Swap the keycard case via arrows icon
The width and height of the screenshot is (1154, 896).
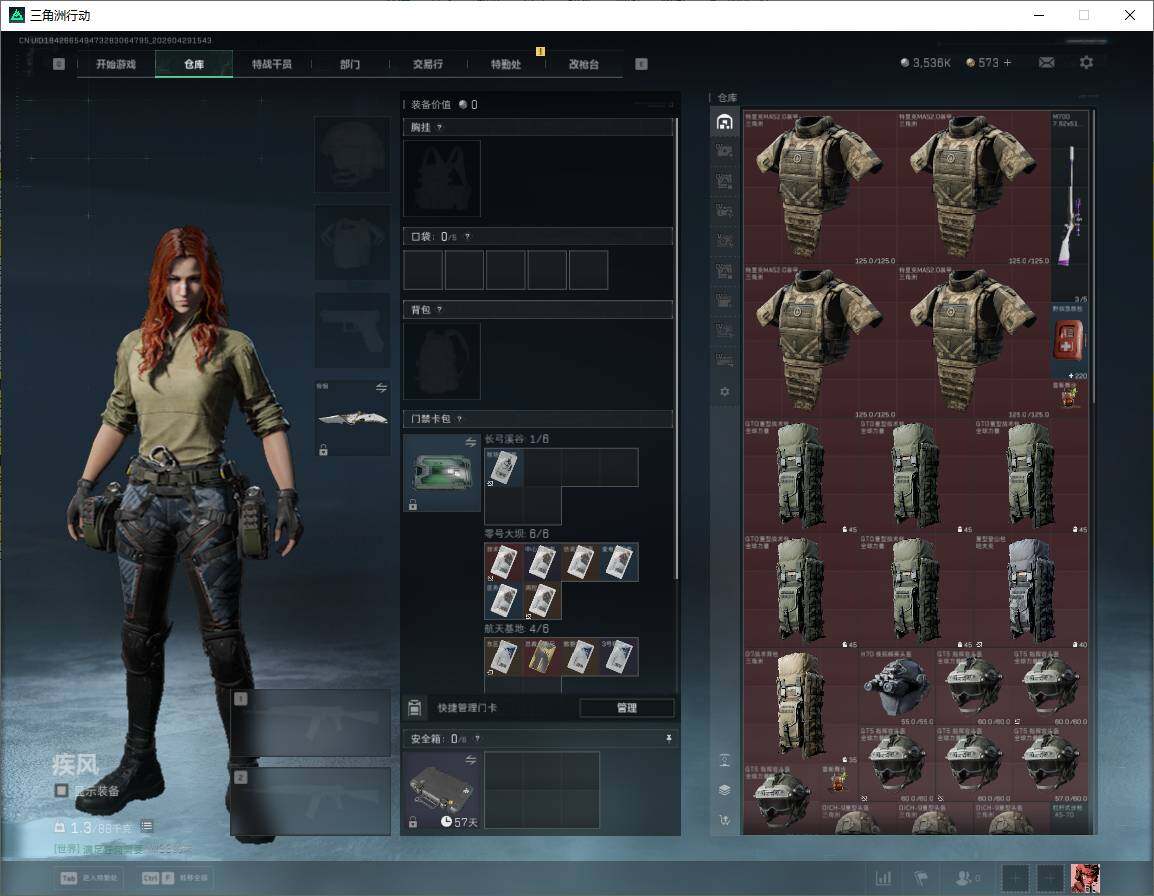[x=471, y=442]
